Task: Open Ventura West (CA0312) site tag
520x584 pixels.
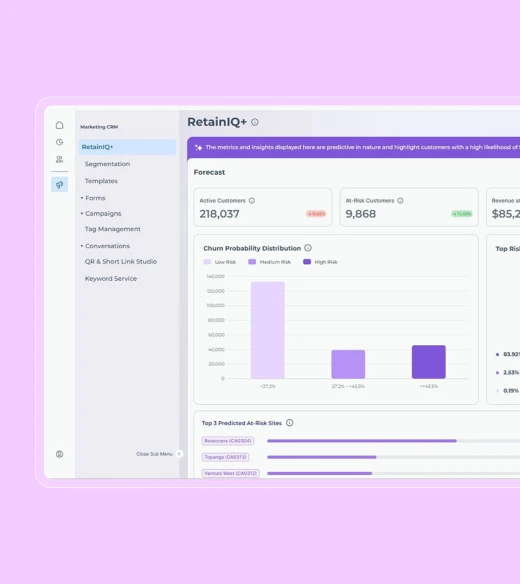Action: click(231, 473)
